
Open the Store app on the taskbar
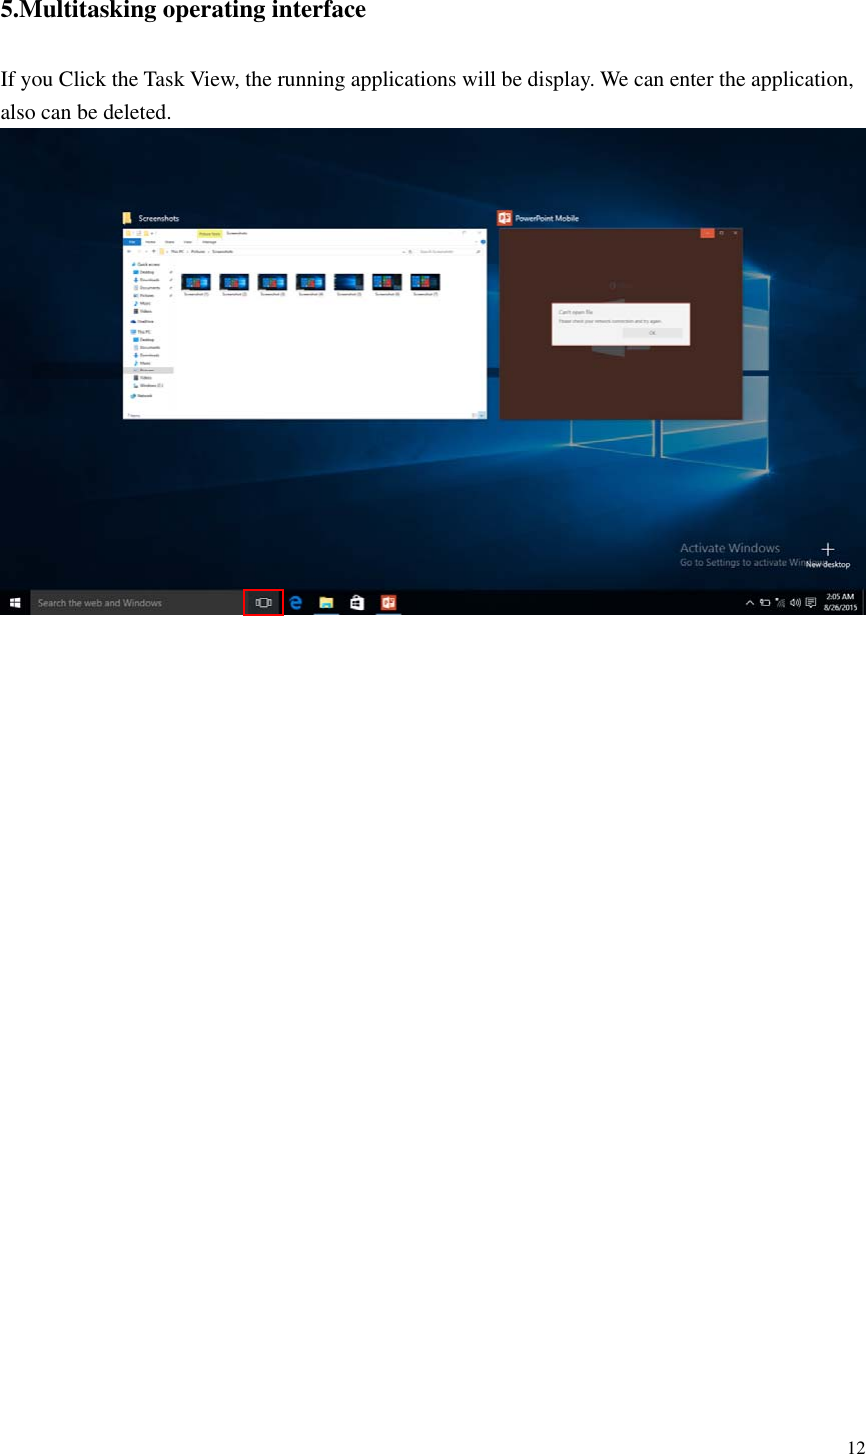click(357, 603)
